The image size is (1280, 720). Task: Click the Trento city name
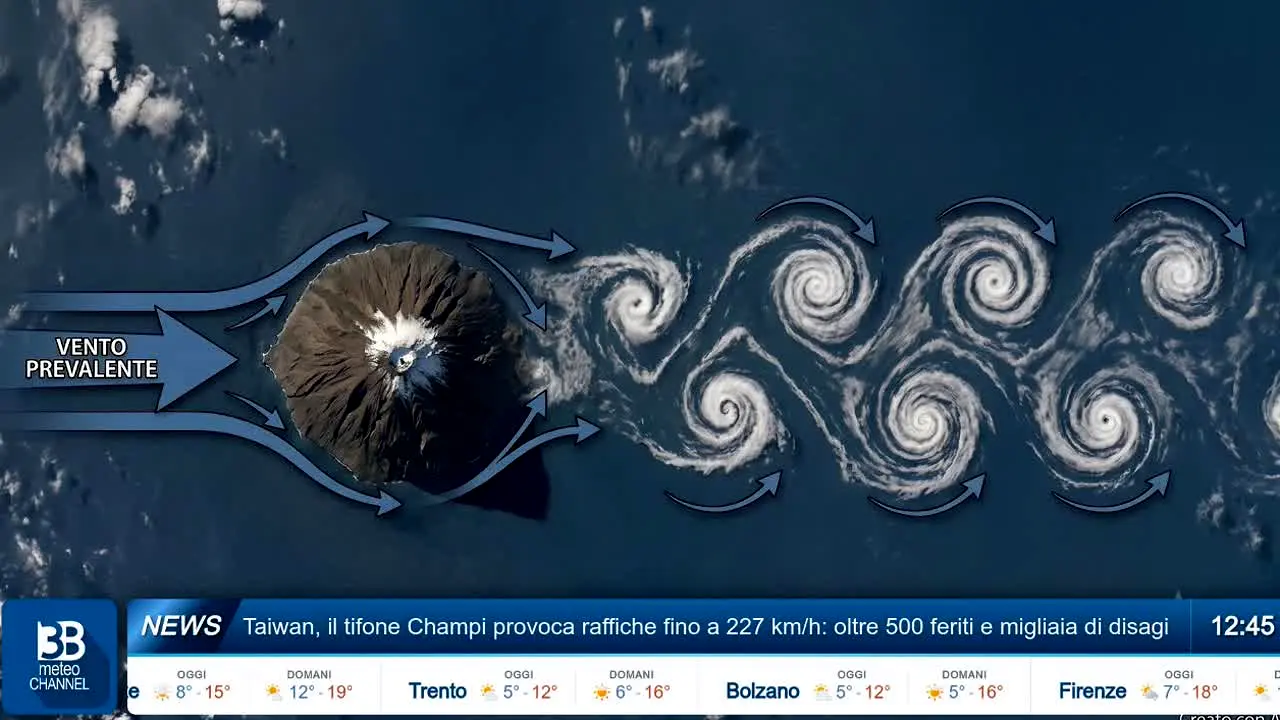(438, 691)
